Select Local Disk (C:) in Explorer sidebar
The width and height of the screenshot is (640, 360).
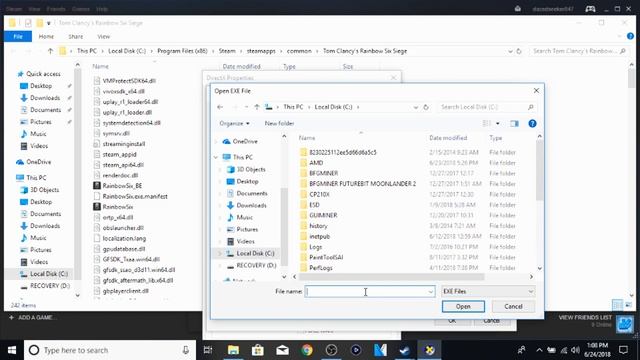(49, 274)
